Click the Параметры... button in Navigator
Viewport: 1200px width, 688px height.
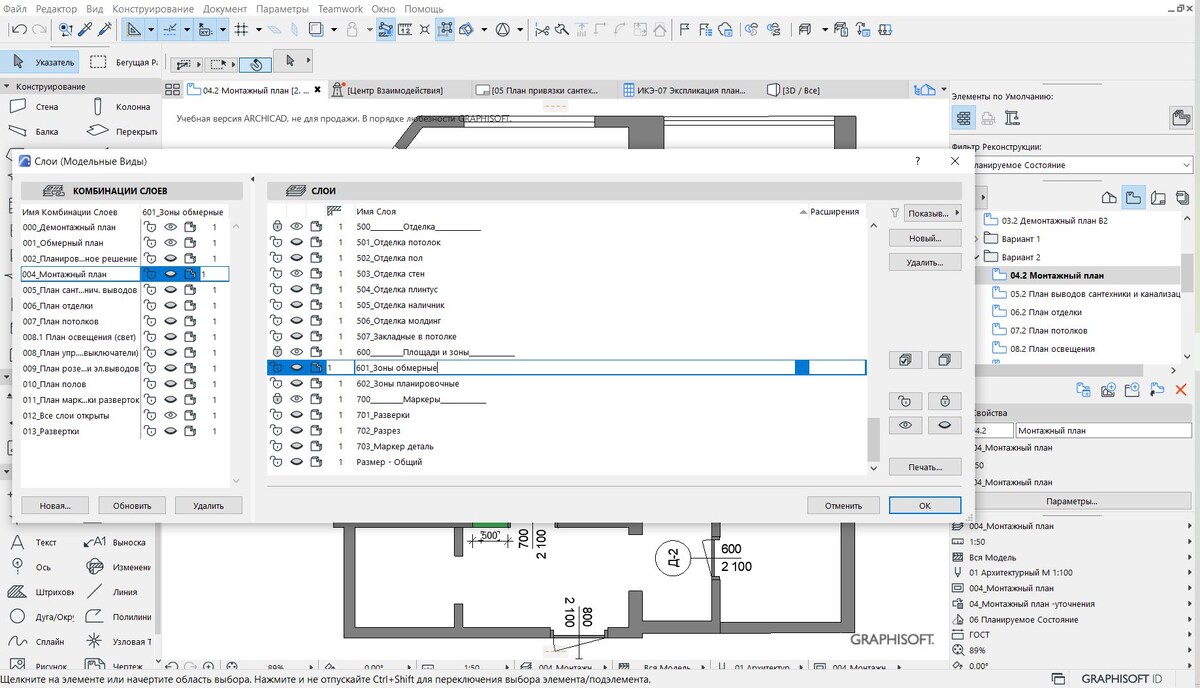tap(1071, 502)
